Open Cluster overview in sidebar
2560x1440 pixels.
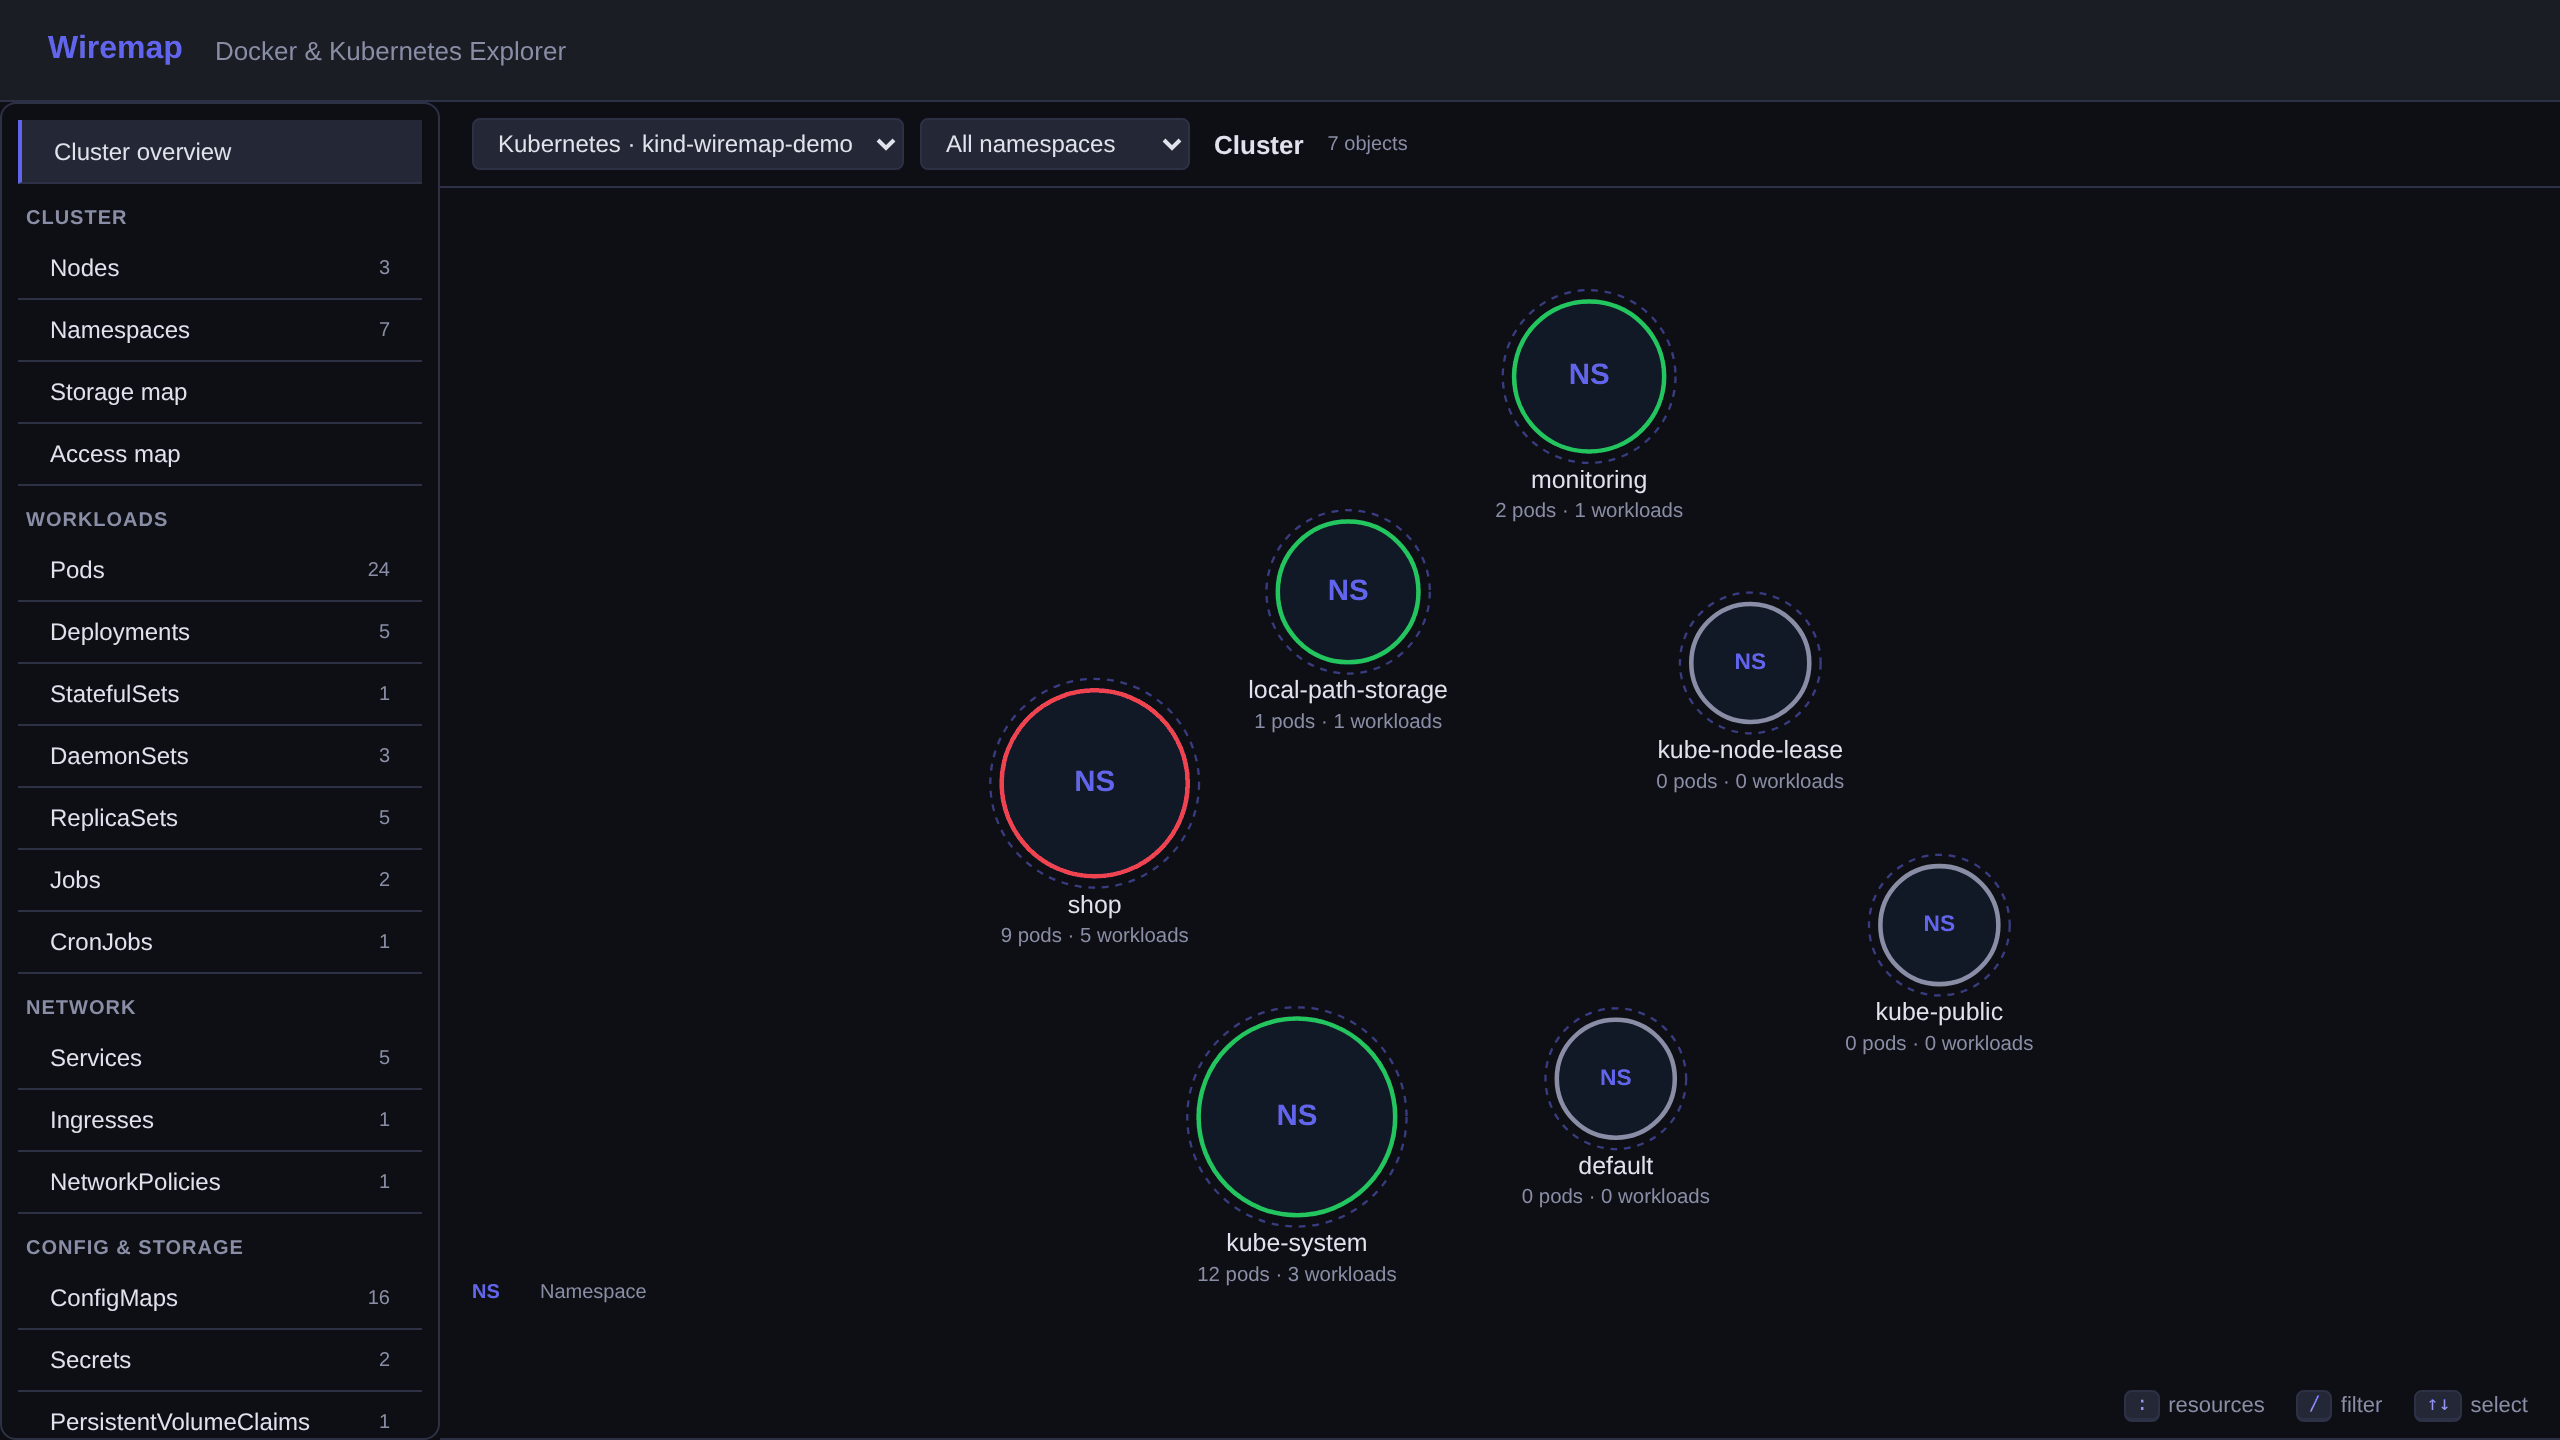click(x=220, y=152)
